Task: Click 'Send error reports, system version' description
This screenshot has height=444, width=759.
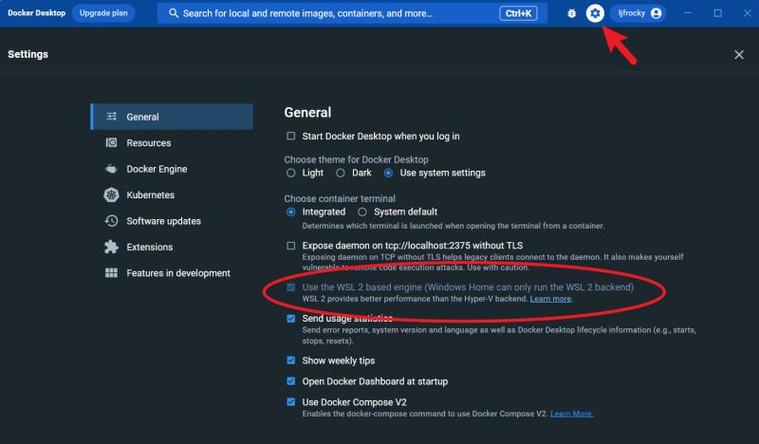Action: 499,335
